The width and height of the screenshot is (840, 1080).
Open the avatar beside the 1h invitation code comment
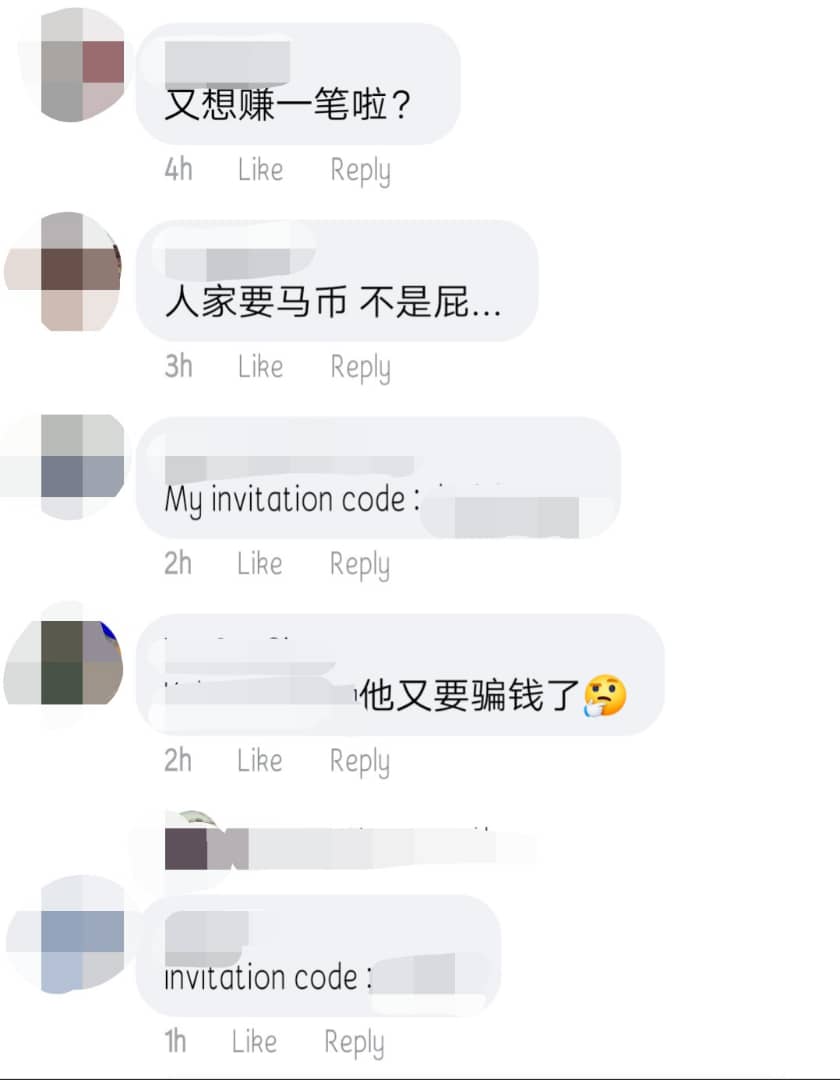67,935
